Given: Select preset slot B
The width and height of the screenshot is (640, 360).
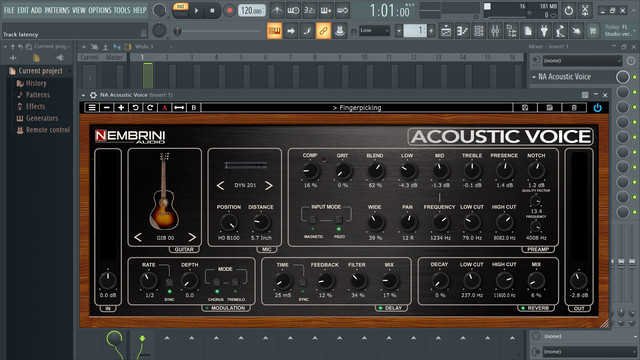Looking at the screenshot, I should 194,108.
